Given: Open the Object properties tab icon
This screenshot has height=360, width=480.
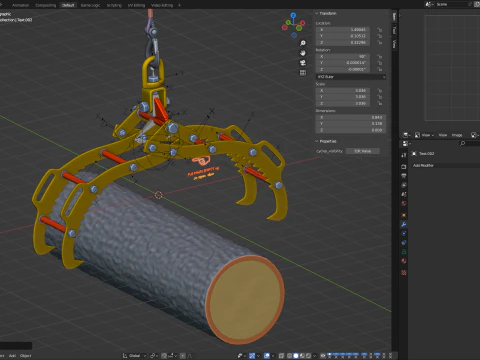Looking at the screenshot, I should pos(404,215).
